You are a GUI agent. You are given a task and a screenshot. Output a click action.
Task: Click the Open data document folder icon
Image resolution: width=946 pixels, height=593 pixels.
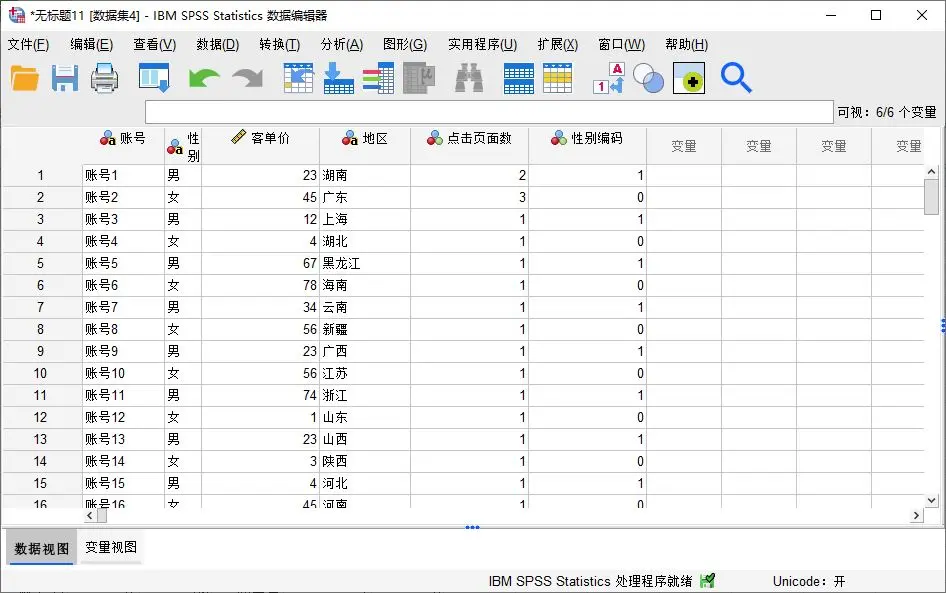25,78
